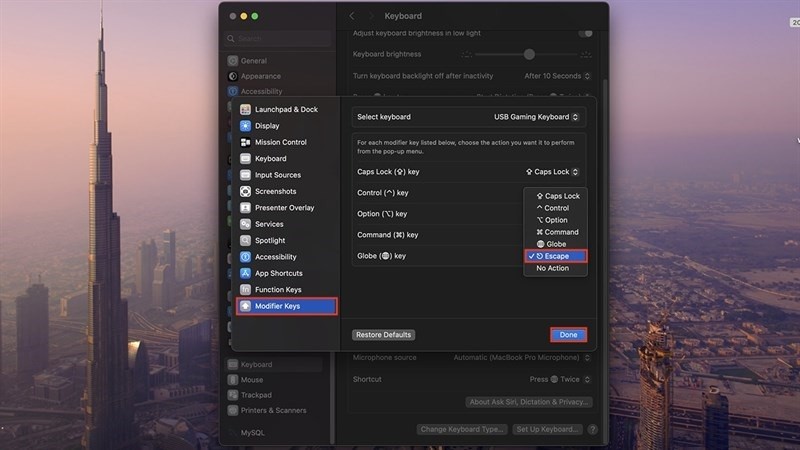Select the Mission Control icon
Screen dimensions: 800x450
click(x=245, y=142)
